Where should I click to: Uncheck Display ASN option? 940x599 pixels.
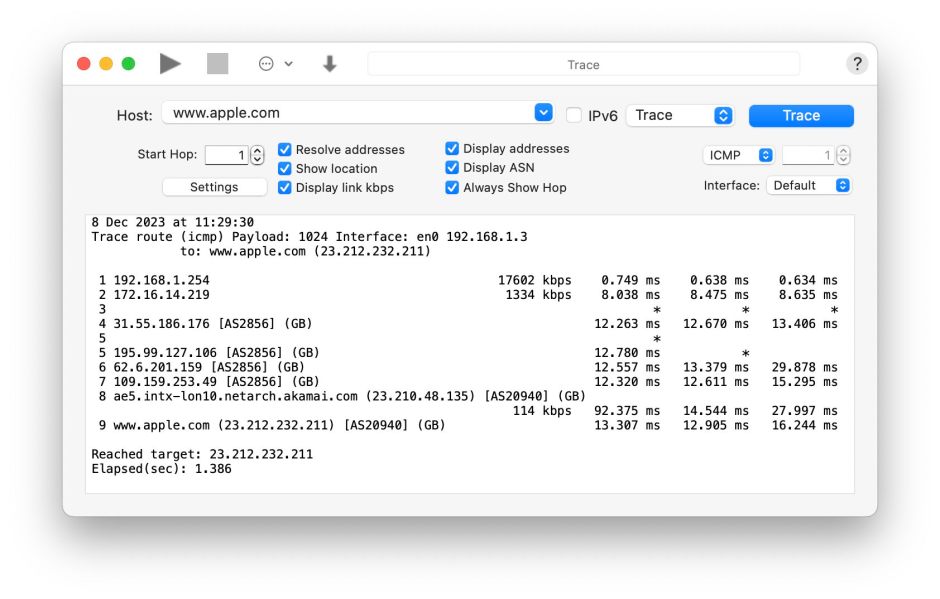452,168
